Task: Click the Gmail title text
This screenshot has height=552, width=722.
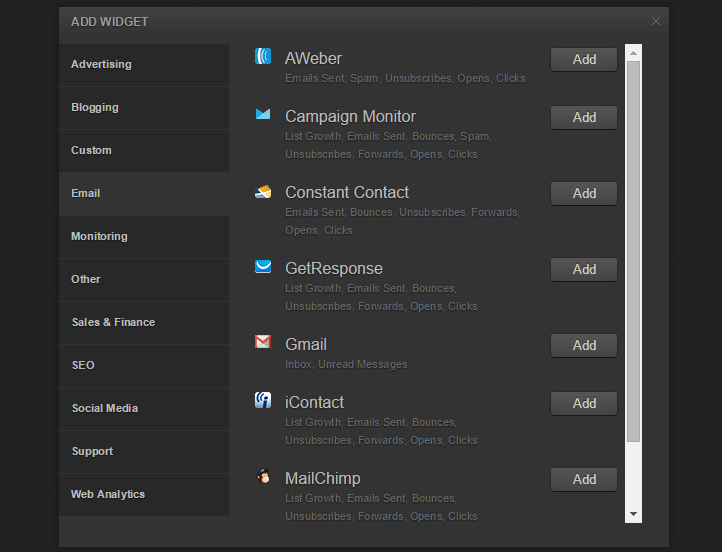Action: pyautogui.click(x=306, y=345)
